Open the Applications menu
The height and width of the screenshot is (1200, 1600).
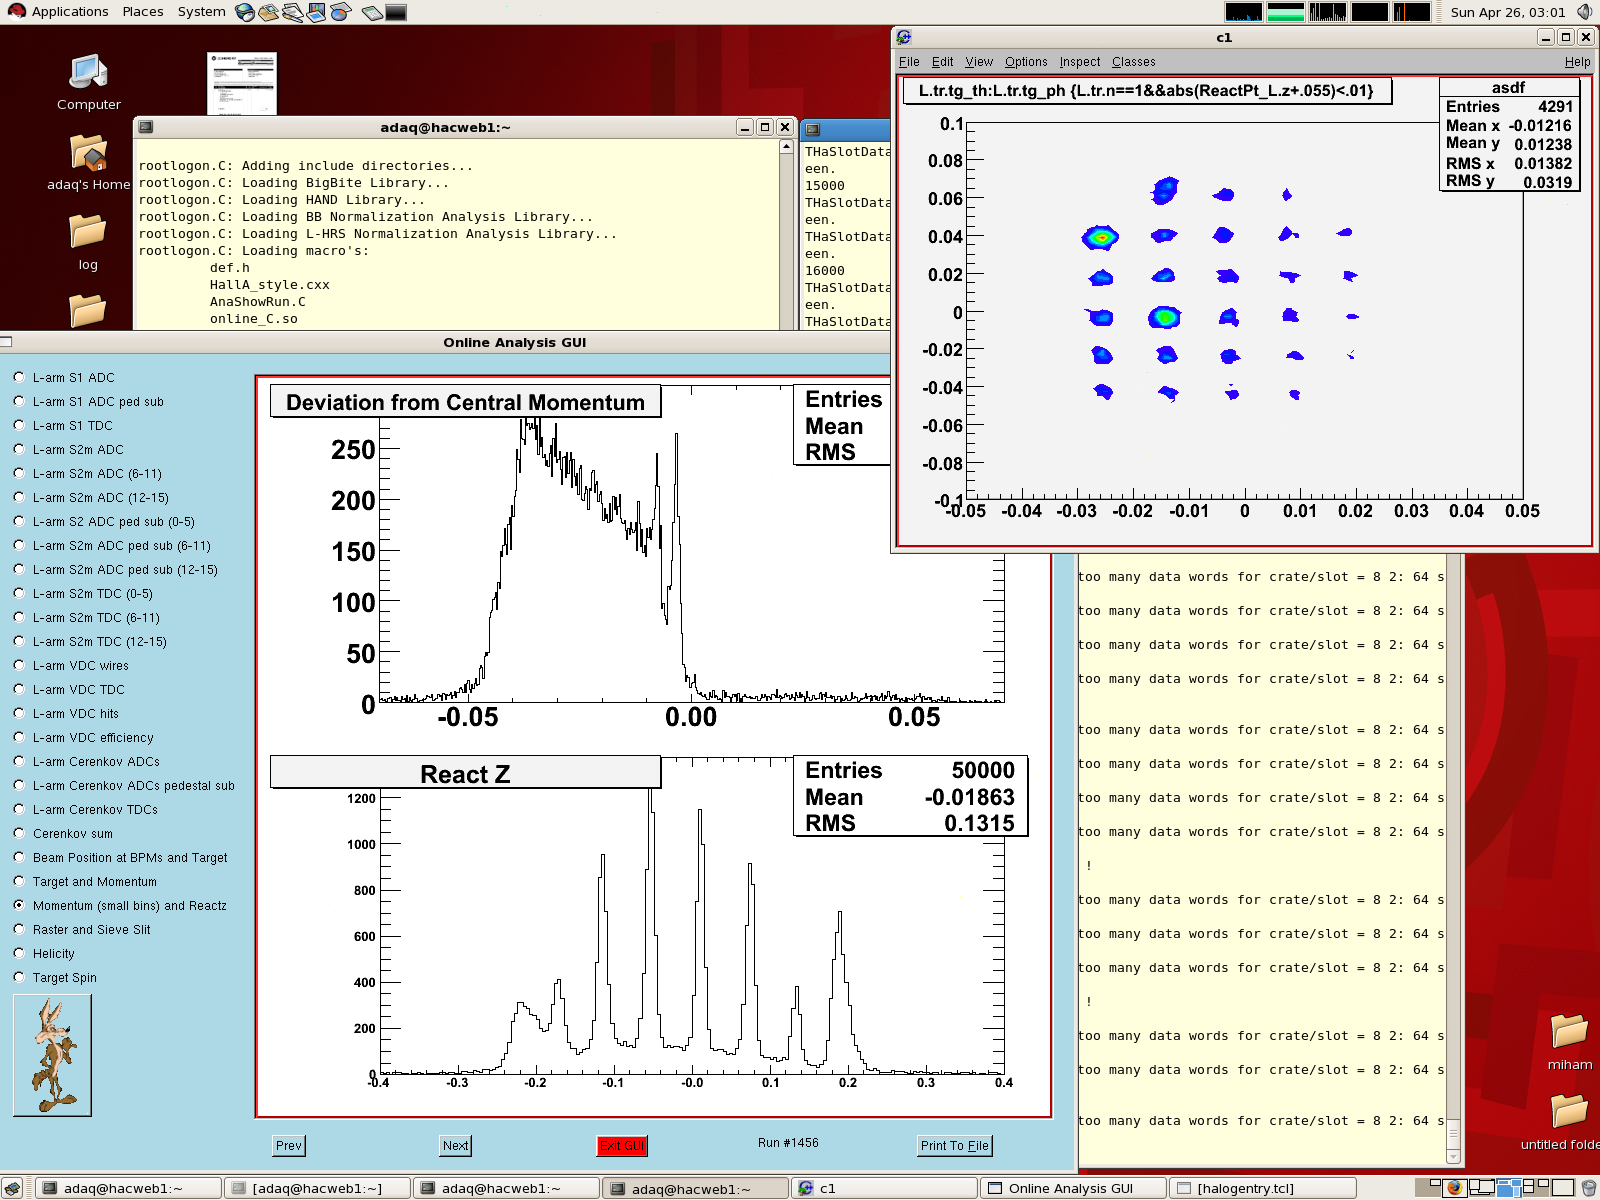70,12
